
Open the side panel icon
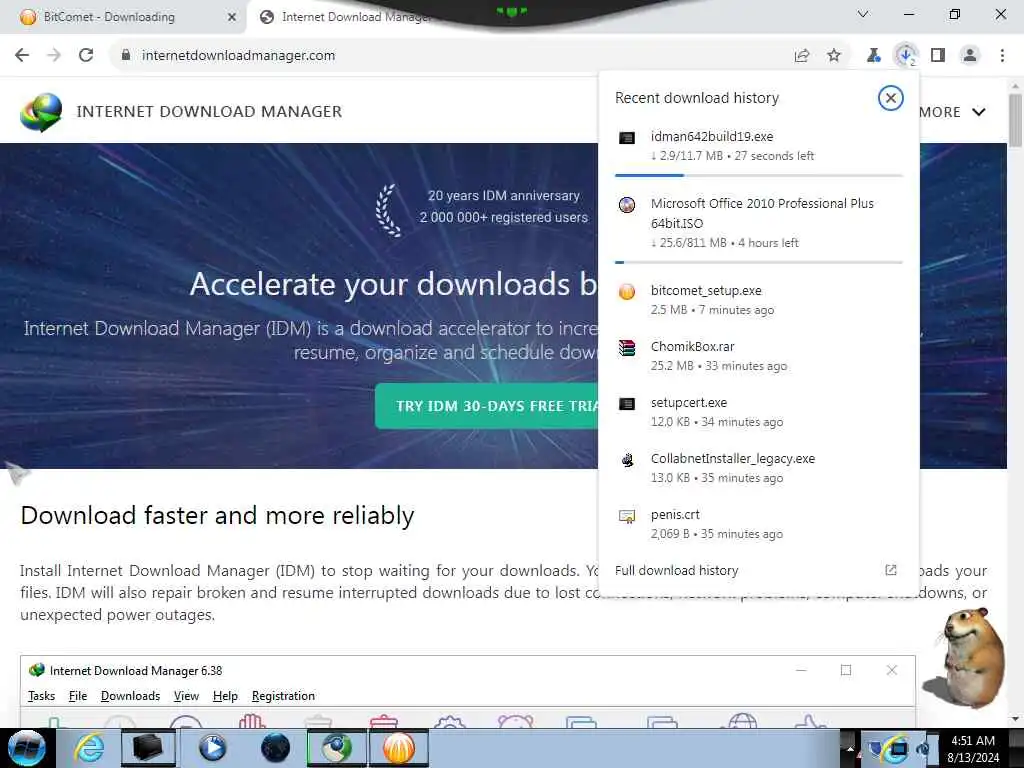coord(938,56)
